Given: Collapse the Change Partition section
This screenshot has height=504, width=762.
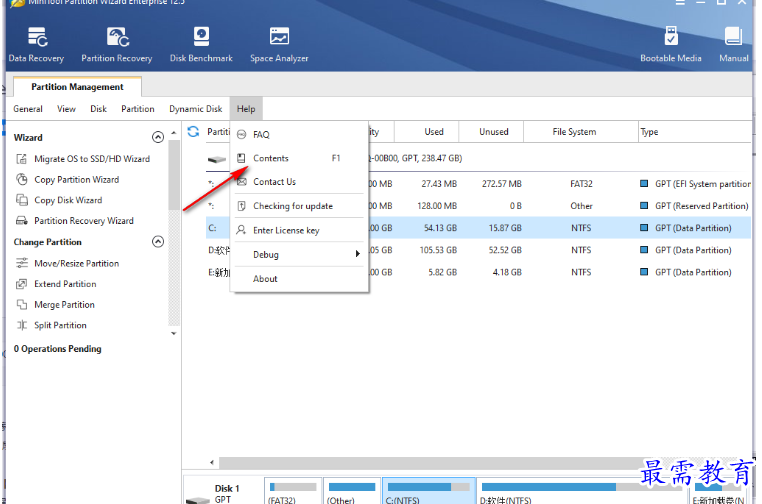Looking at the screenshot, I should (158, 242).
